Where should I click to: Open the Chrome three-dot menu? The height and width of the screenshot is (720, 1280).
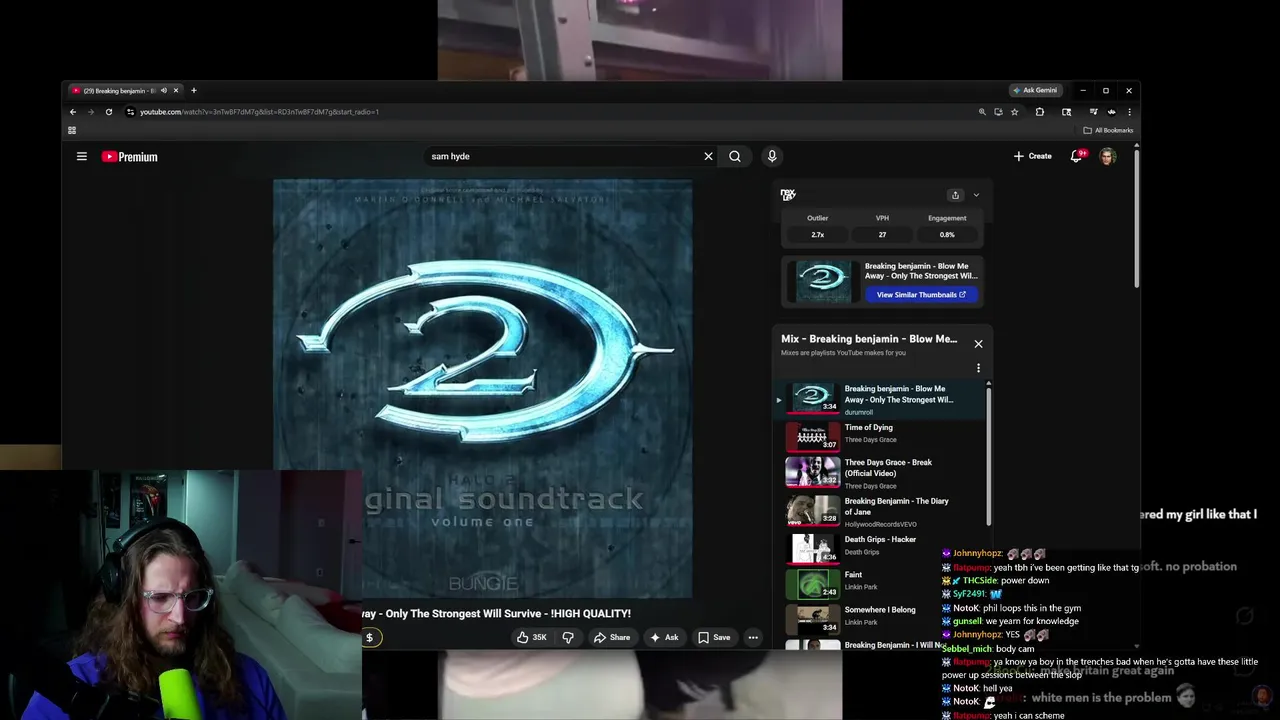[x=1129, y=112]
